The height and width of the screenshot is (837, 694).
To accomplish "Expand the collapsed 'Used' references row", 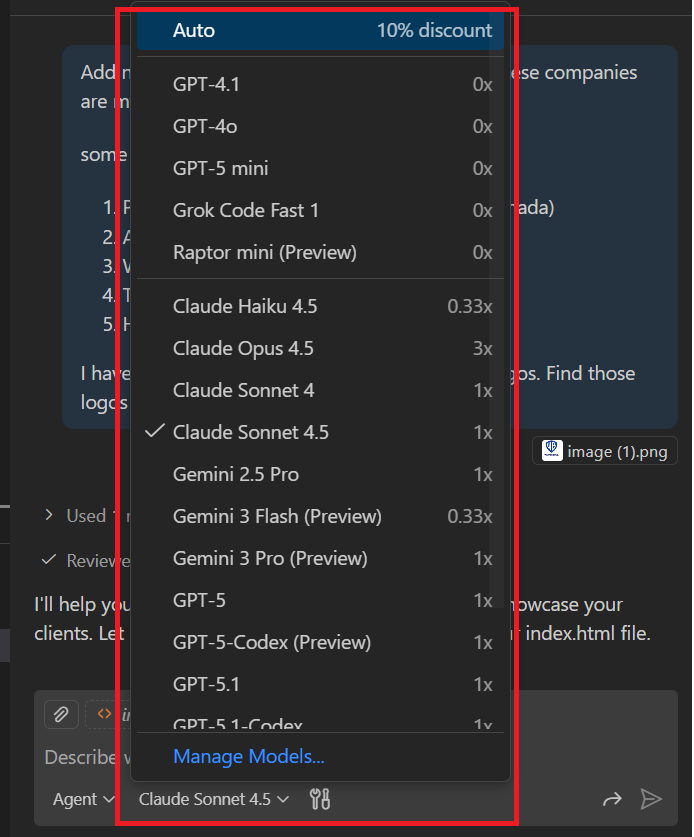I will (x=49, y=516).
